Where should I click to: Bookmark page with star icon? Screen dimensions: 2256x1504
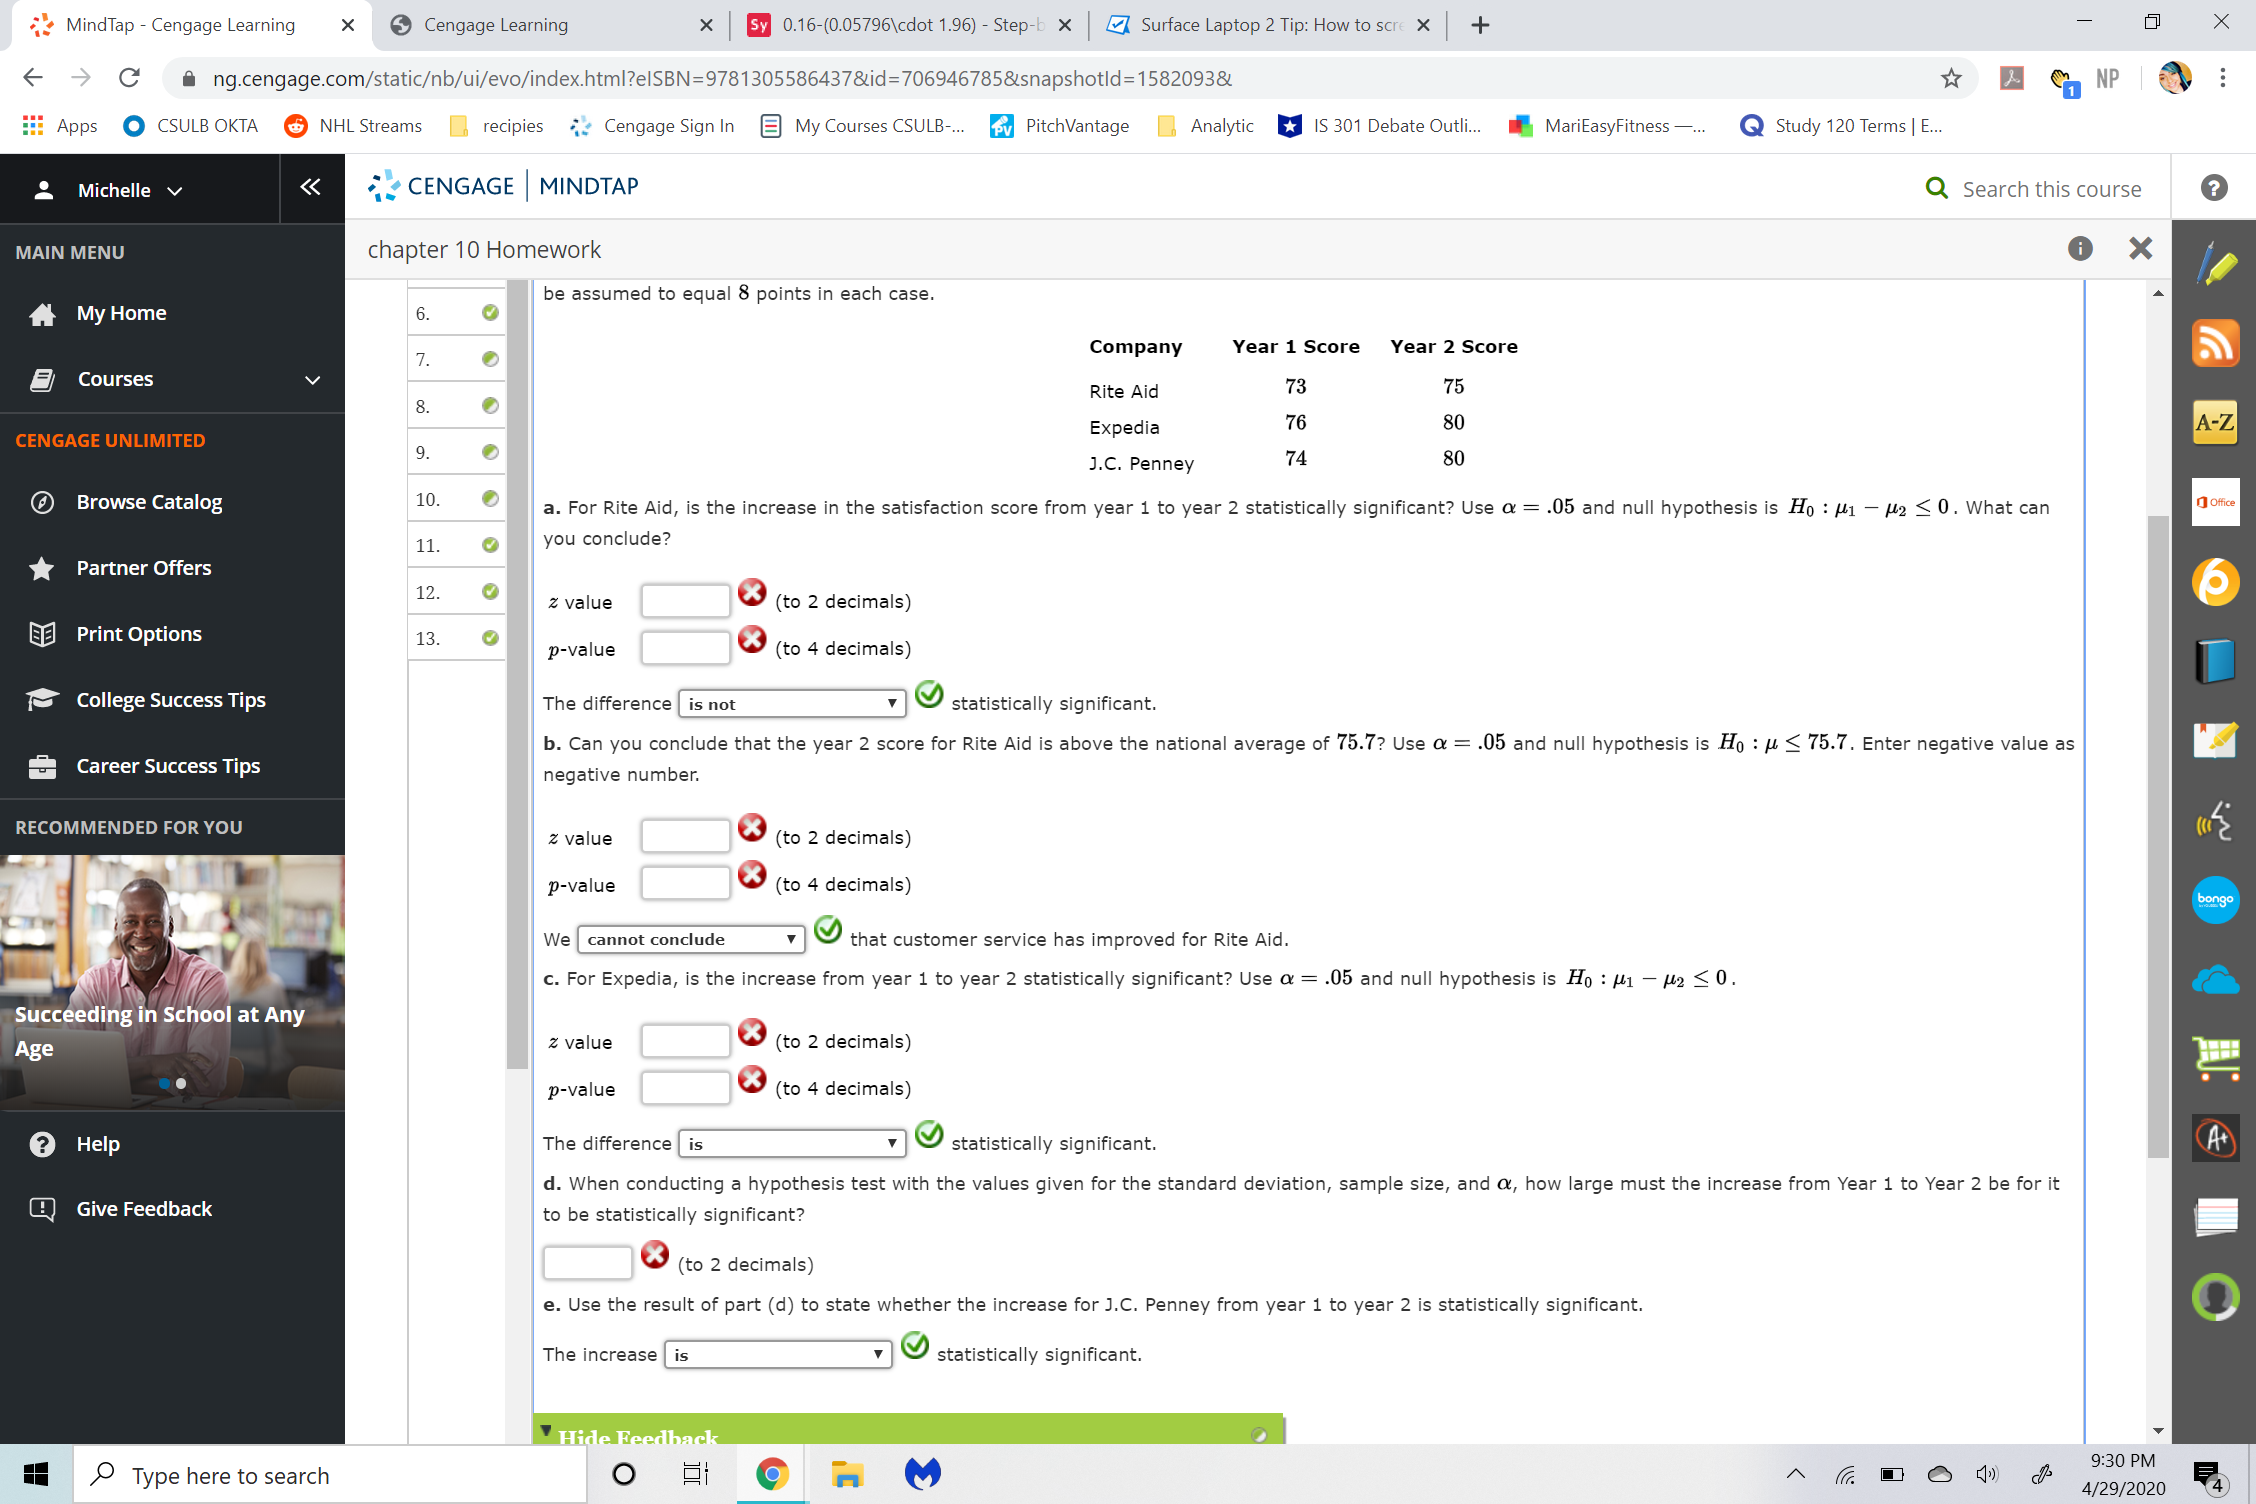(1950, 78)
